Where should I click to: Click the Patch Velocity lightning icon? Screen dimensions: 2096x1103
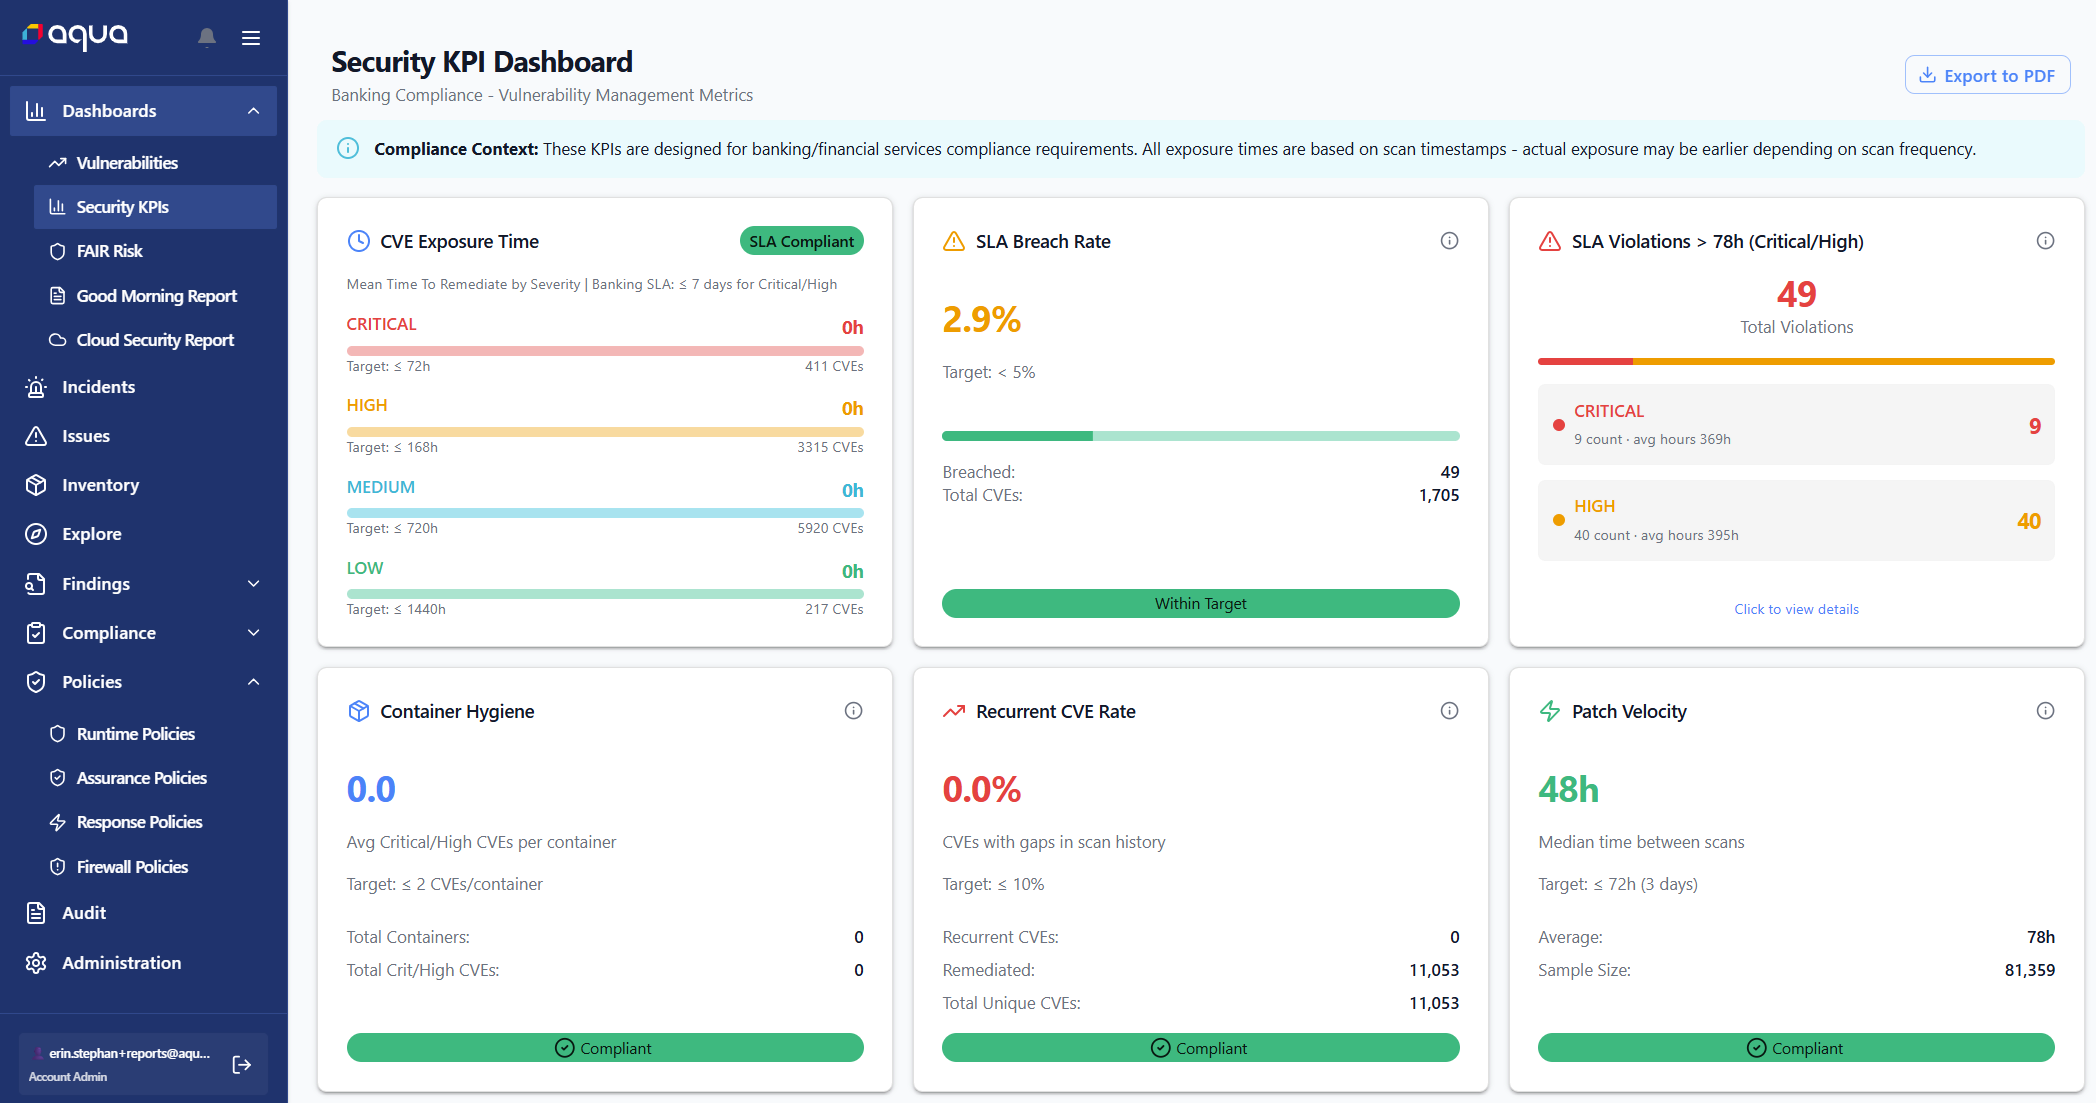1550,711
